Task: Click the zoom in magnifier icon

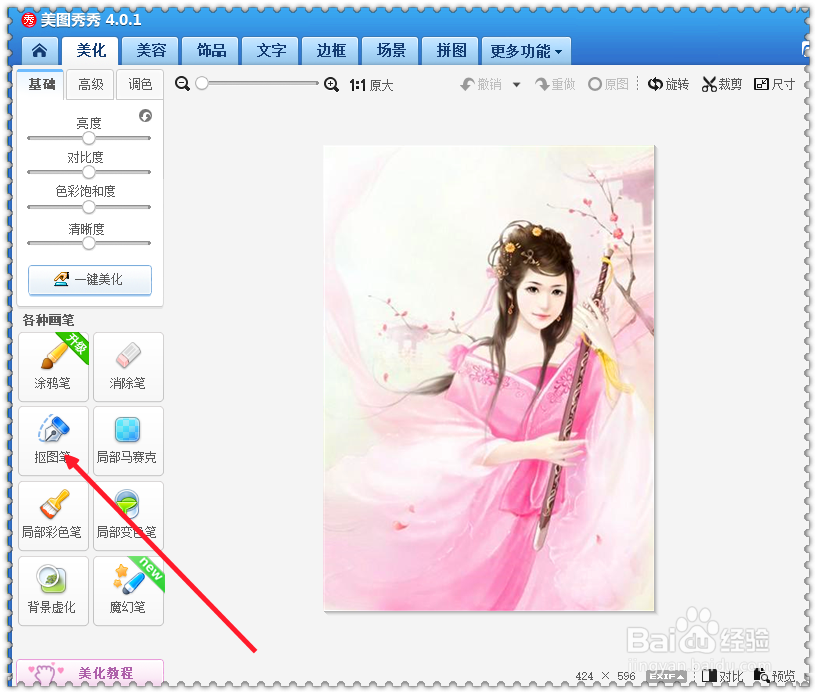Action: coord(331,84)
